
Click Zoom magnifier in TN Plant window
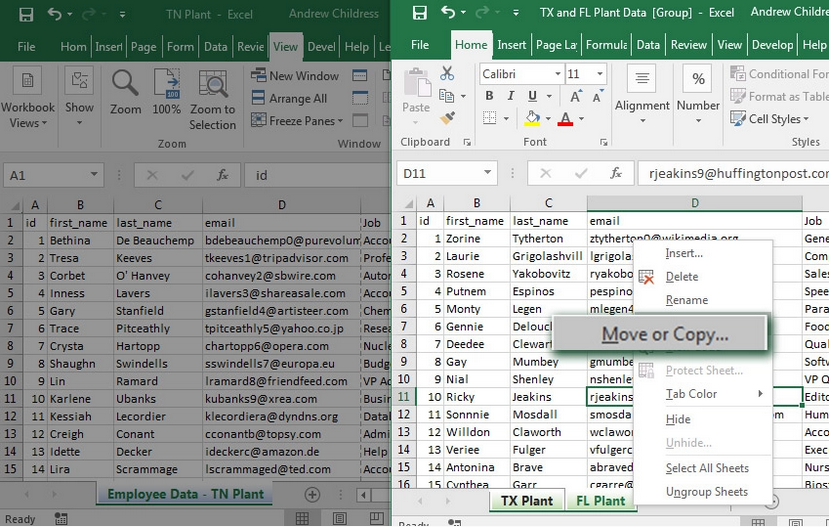(x=125, y=93)
